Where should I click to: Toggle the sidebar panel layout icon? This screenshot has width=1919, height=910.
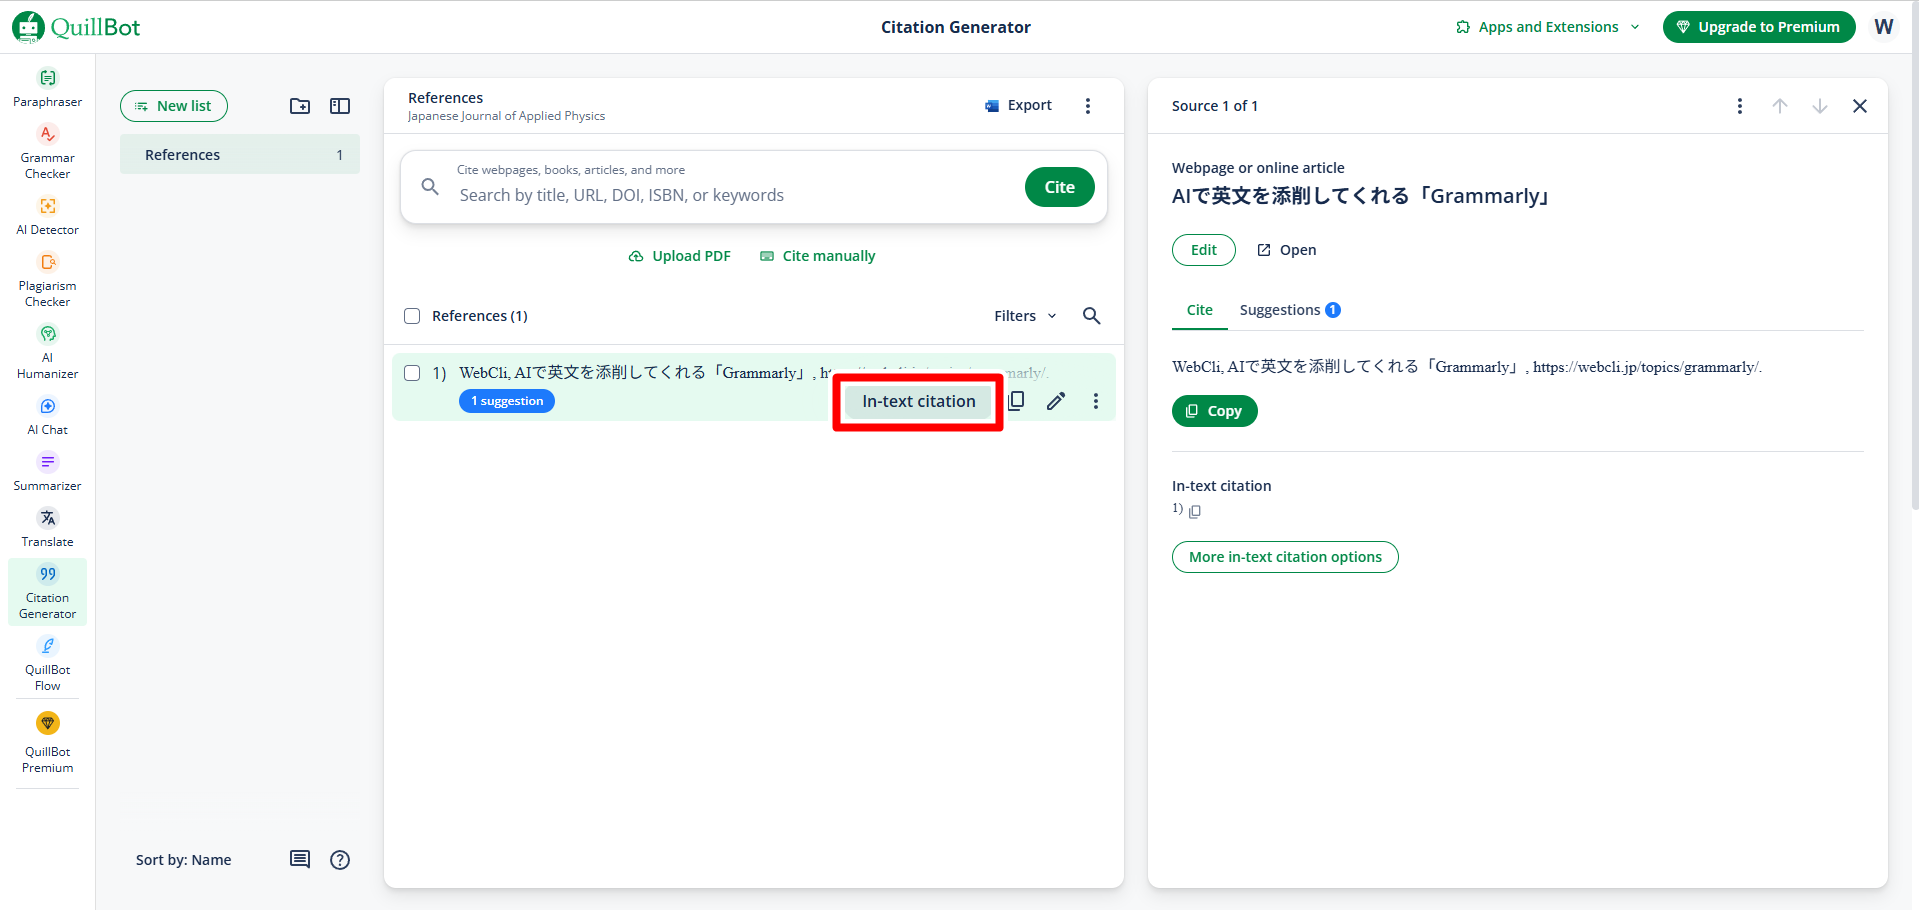click(x=340, y=106)
